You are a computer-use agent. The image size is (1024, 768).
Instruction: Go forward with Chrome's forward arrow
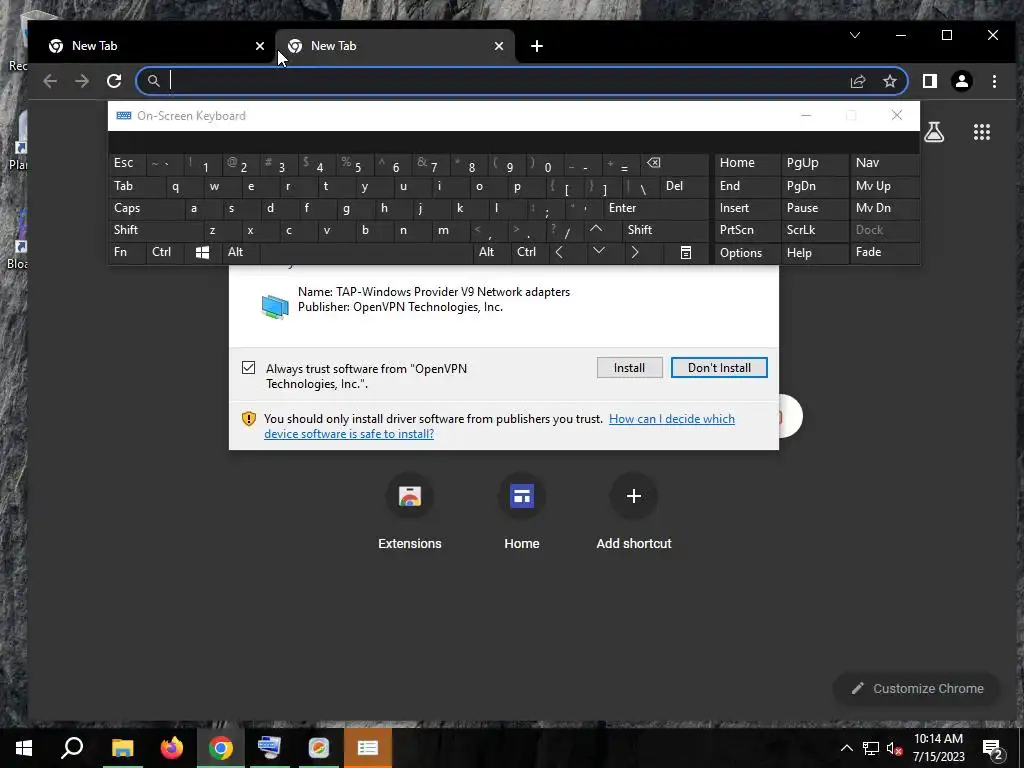(x=82, y=81)
